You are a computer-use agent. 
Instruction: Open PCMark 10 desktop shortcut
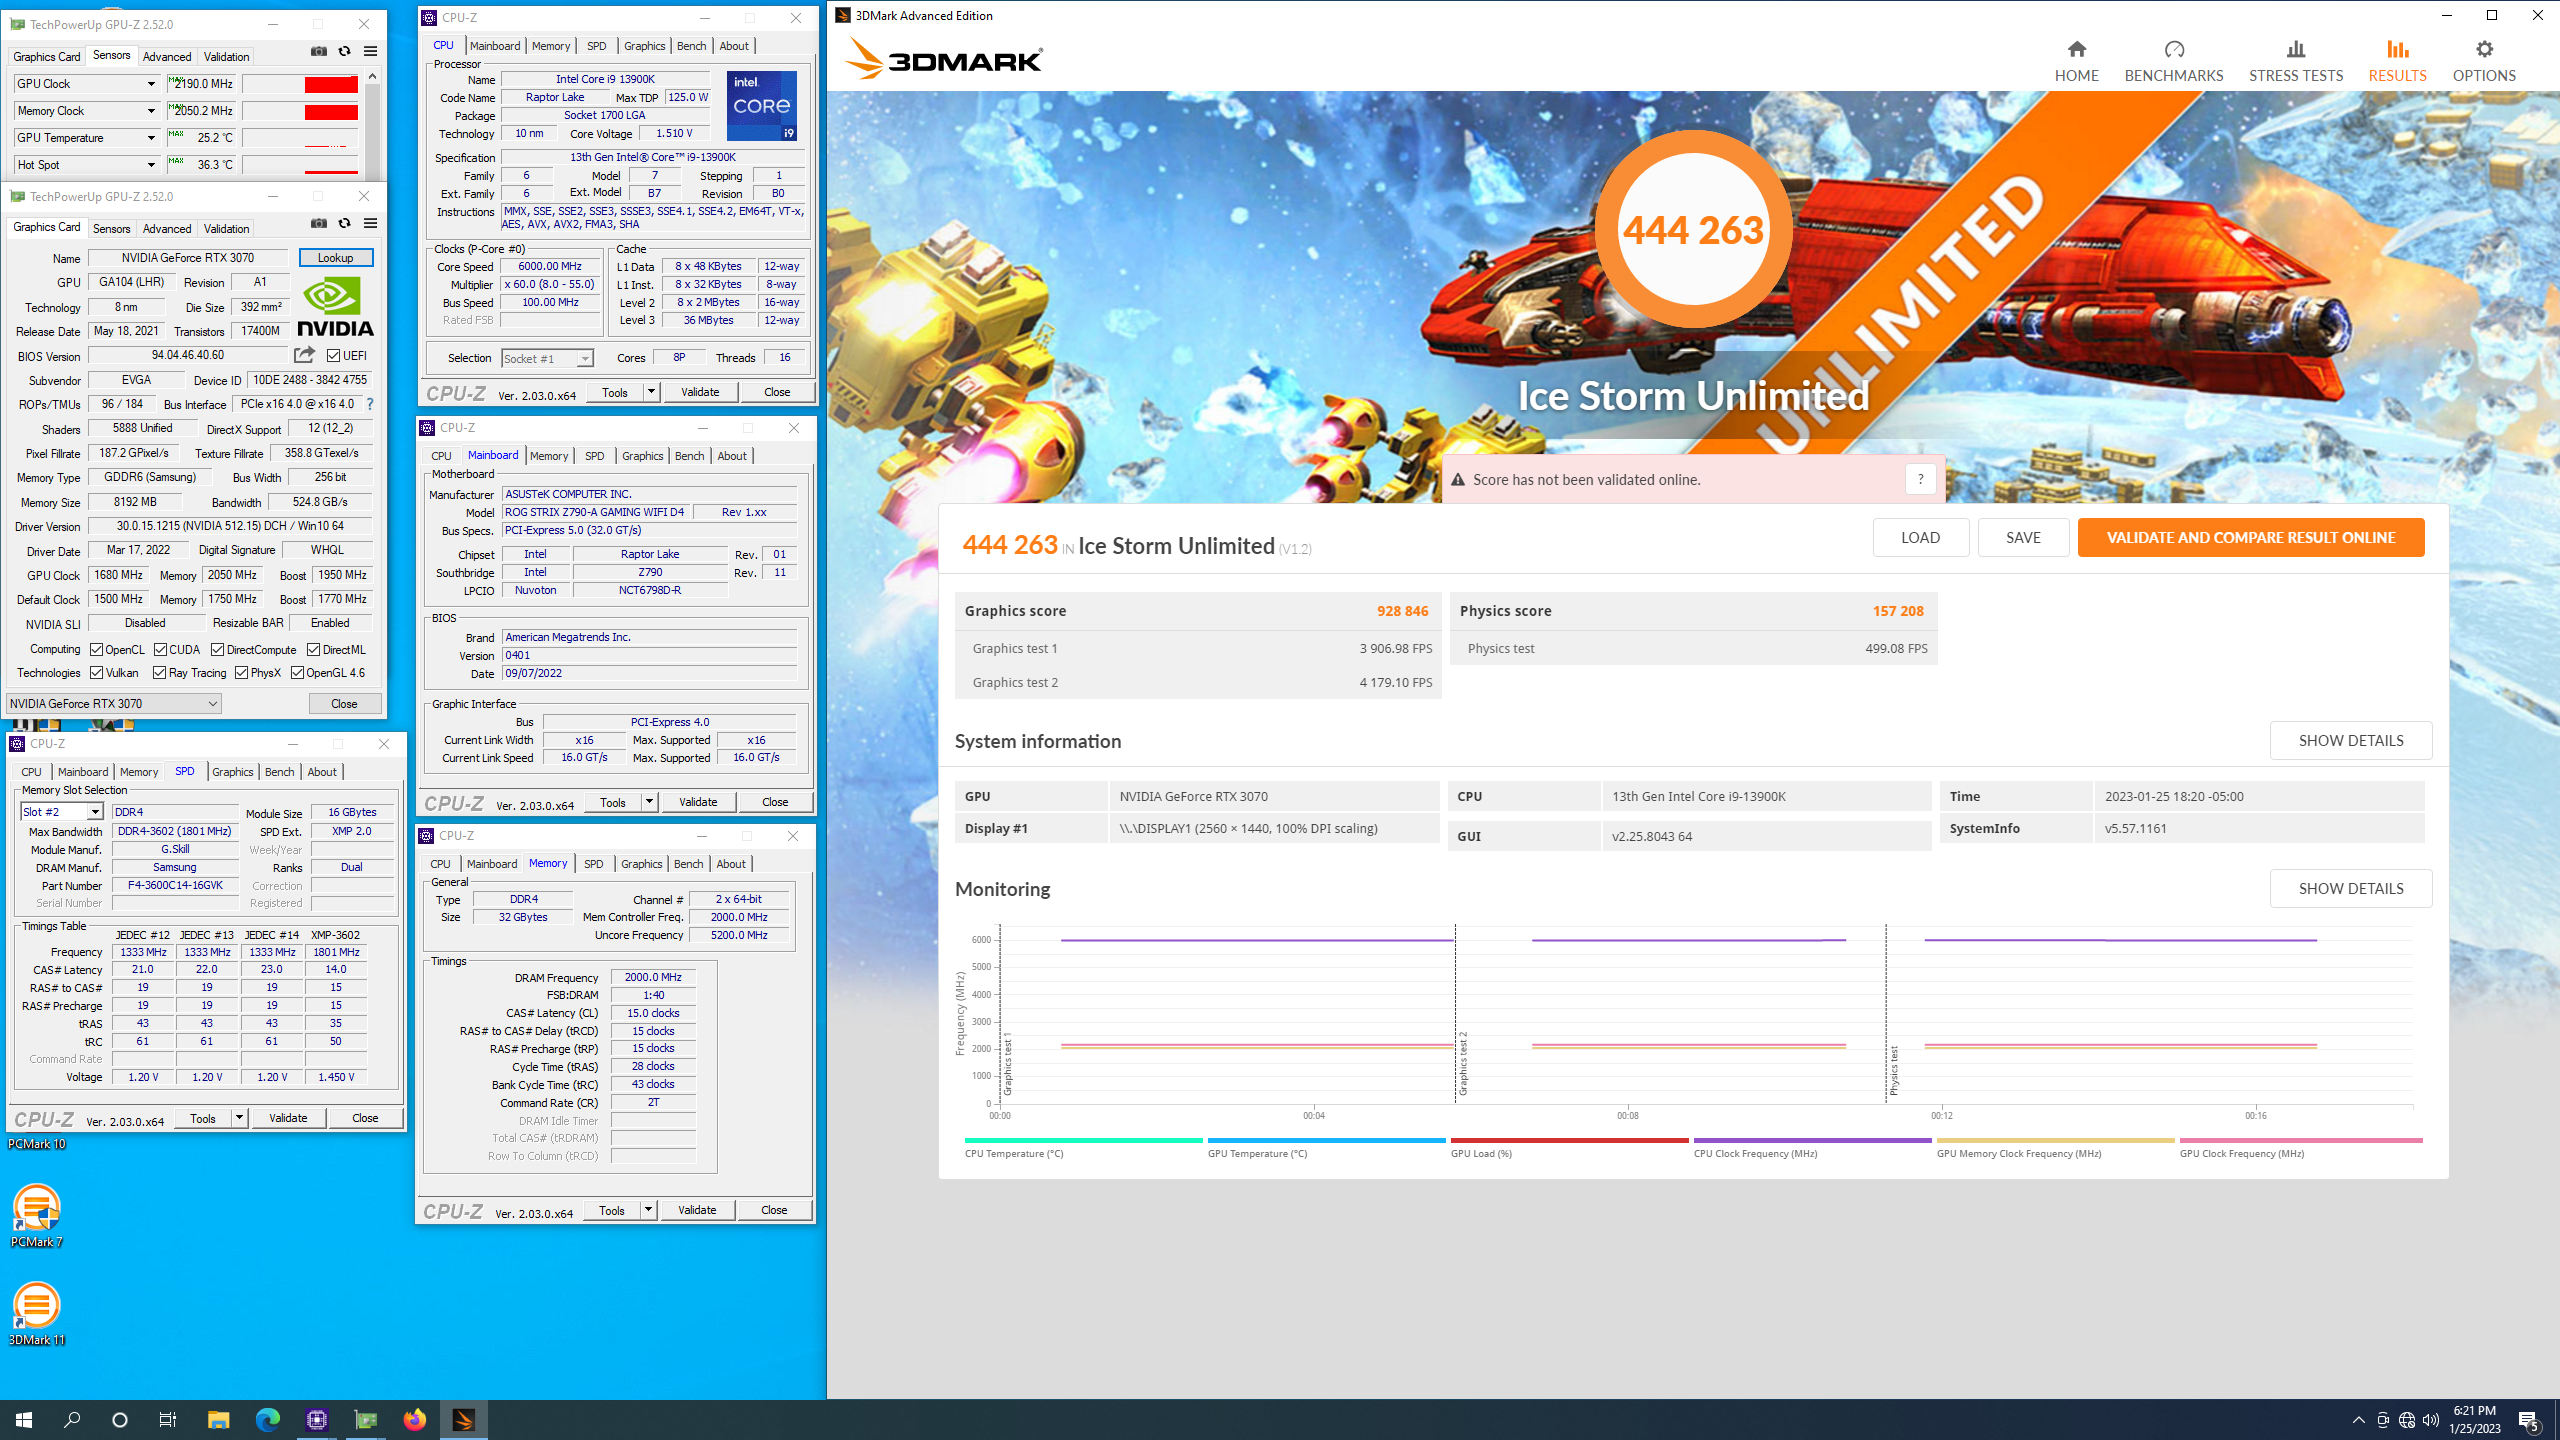[x=36, y=1144]
